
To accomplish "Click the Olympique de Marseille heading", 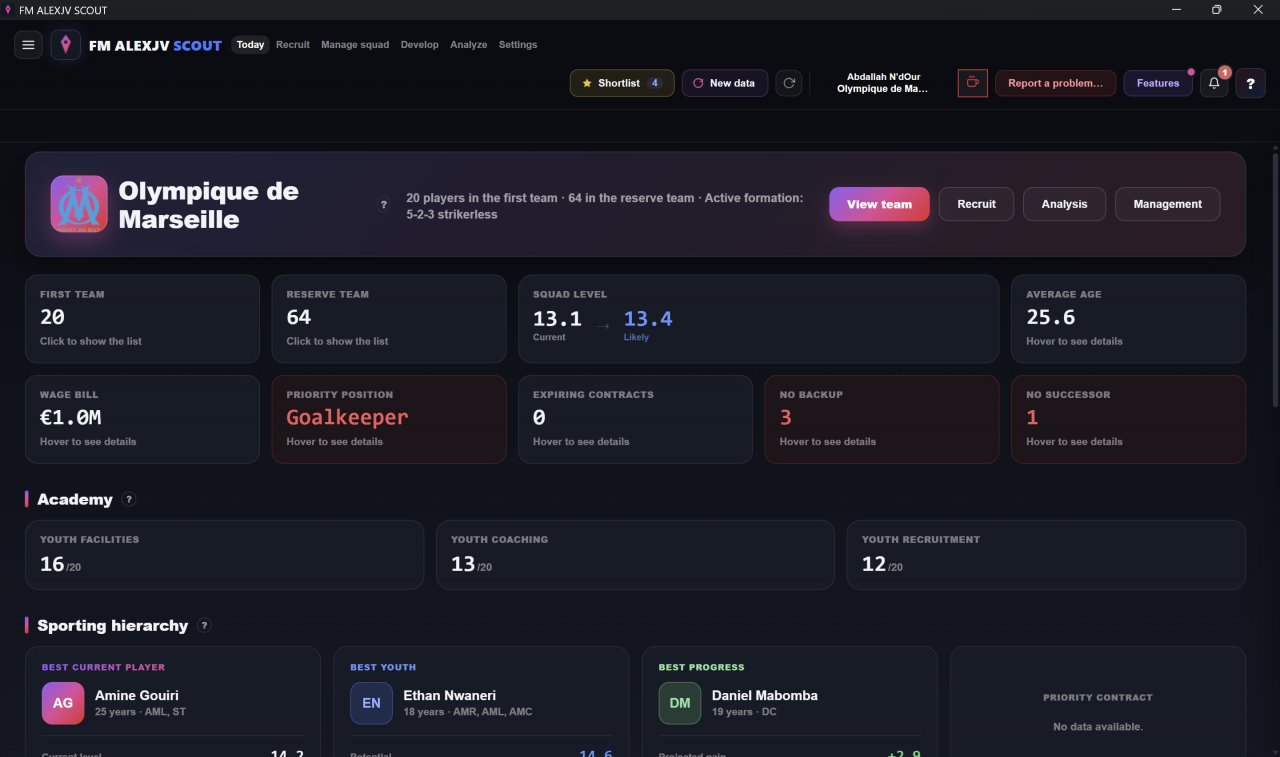I will tap(209, 204).
